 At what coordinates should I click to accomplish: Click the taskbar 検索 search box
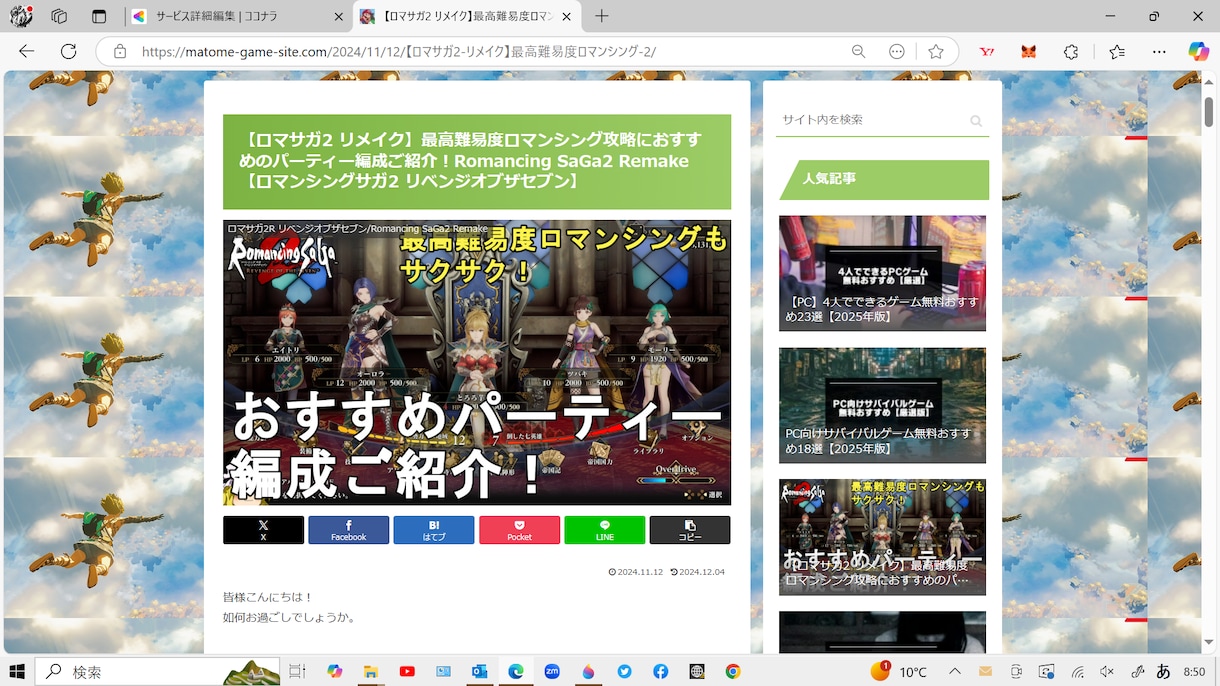pos(158,671)
